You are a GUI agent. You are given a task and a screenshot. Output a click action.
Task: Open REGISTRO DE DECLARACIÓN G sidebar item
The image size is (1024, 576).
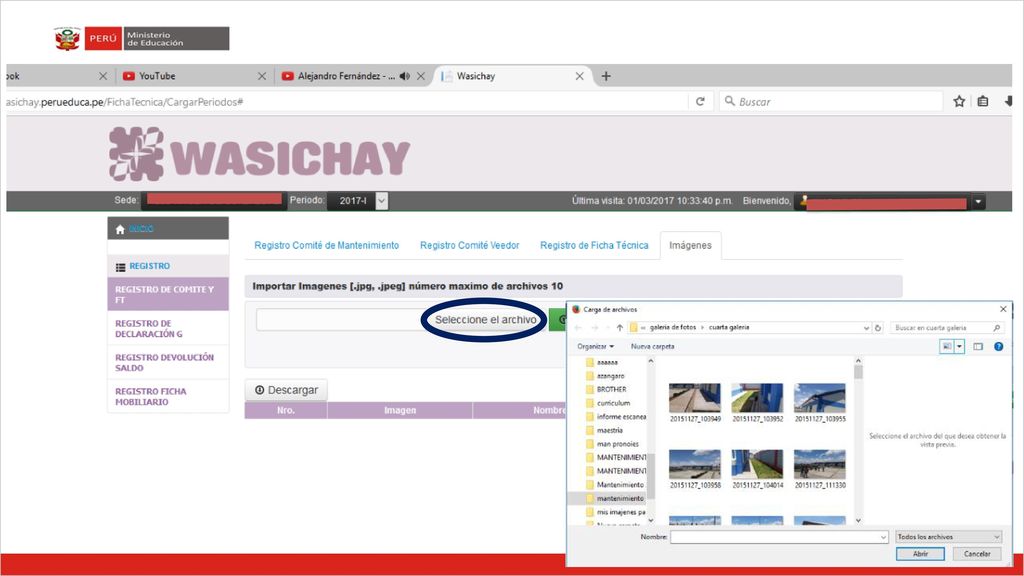168,328
